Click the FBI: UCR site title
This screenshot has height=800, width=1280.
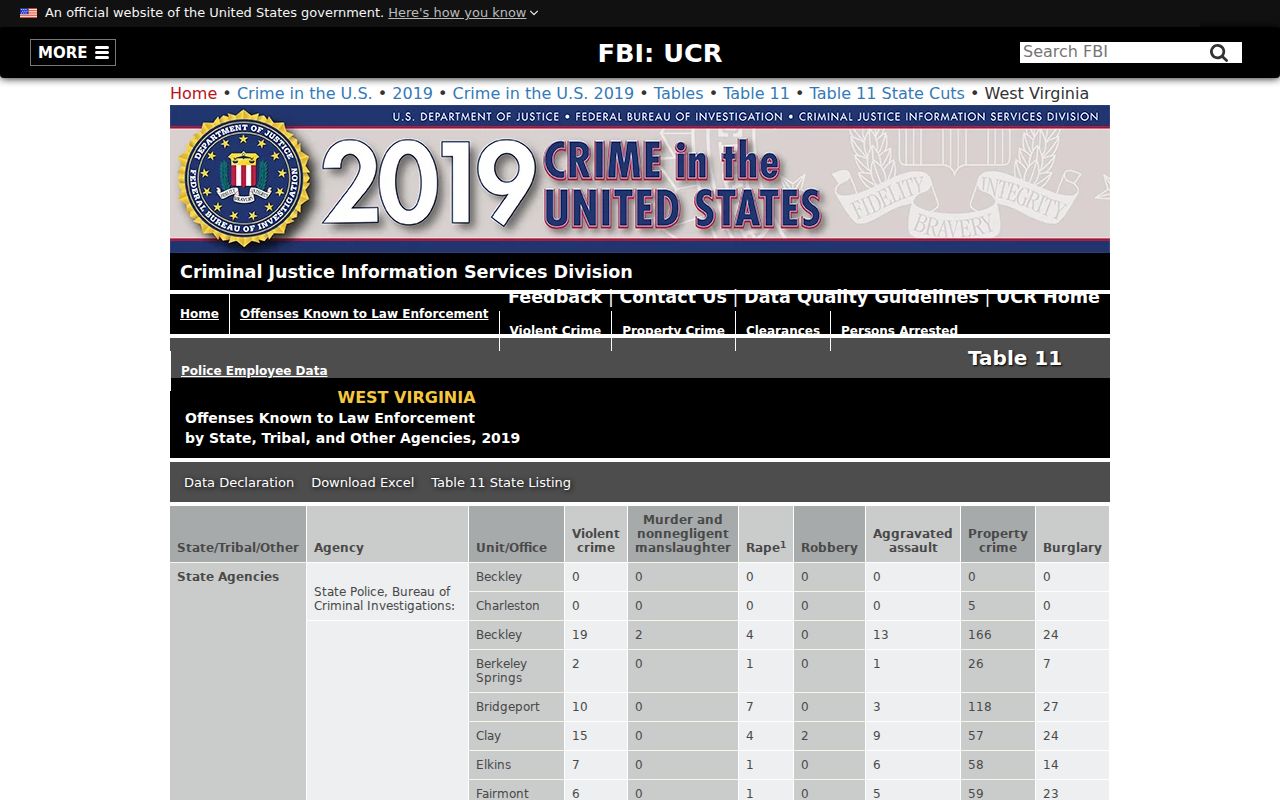(x=660, y=53)
